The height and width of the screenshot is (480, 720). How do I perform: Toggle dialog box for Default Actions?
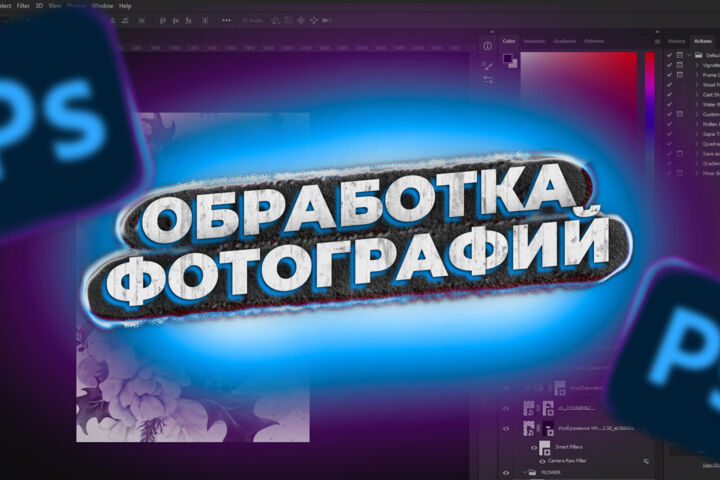coord(680,55)
